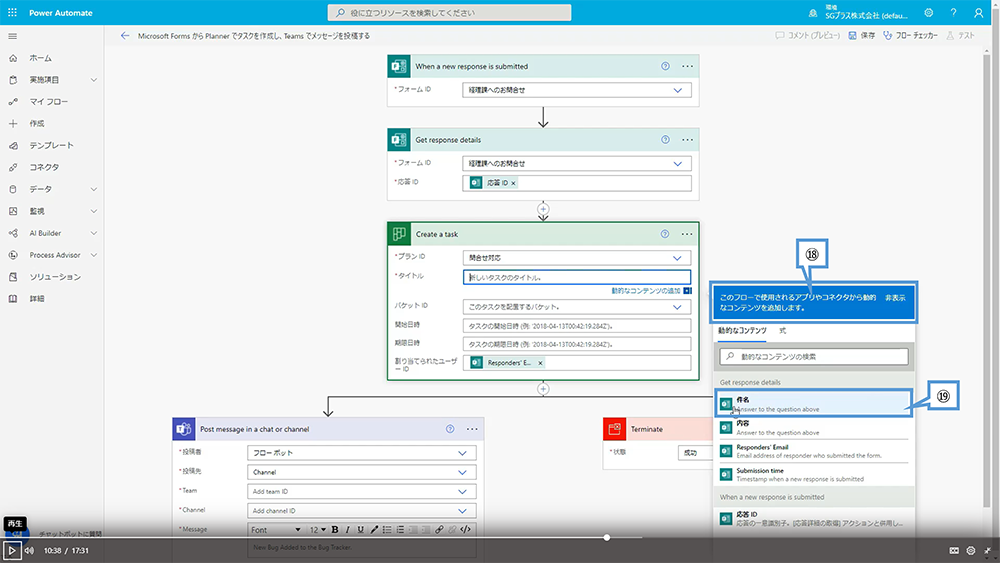Insert link in message editor toolbar

[439, 530]
